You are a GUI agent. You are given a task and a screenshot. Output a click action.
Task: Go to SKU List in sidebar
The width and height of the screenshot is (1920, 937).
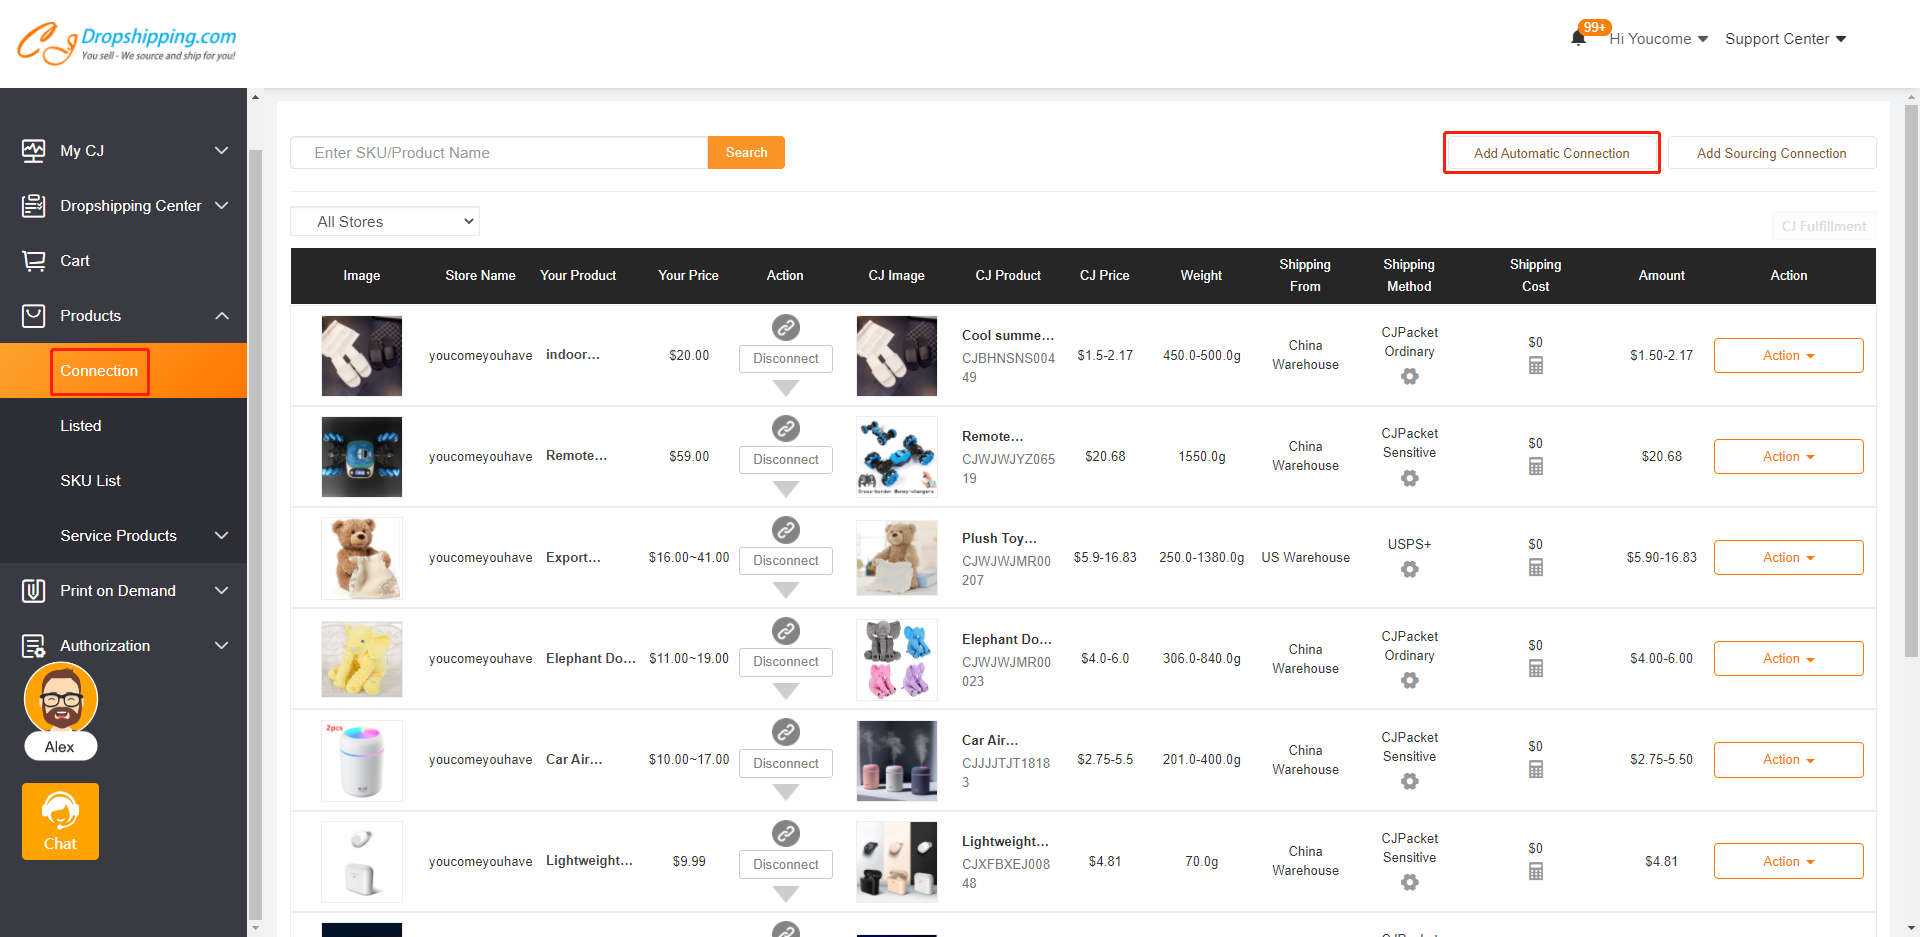click(x=90, y=481)
